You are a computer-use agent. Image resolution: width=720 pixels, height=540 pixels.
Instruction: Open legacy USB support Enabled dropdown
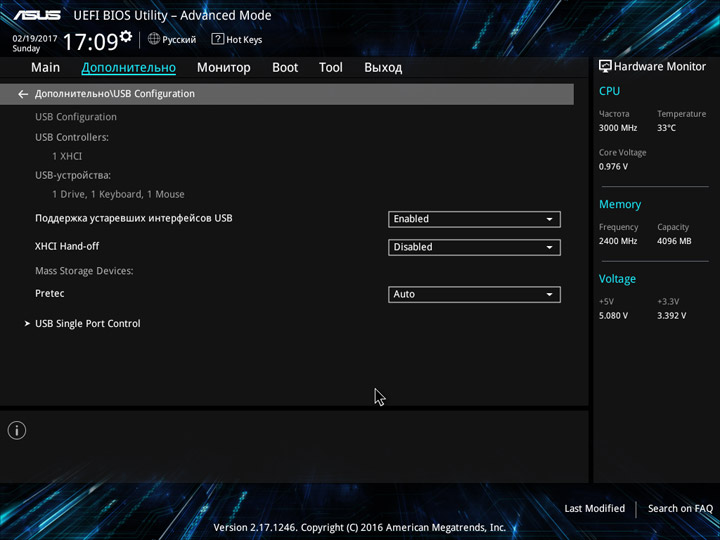(474, 219)
